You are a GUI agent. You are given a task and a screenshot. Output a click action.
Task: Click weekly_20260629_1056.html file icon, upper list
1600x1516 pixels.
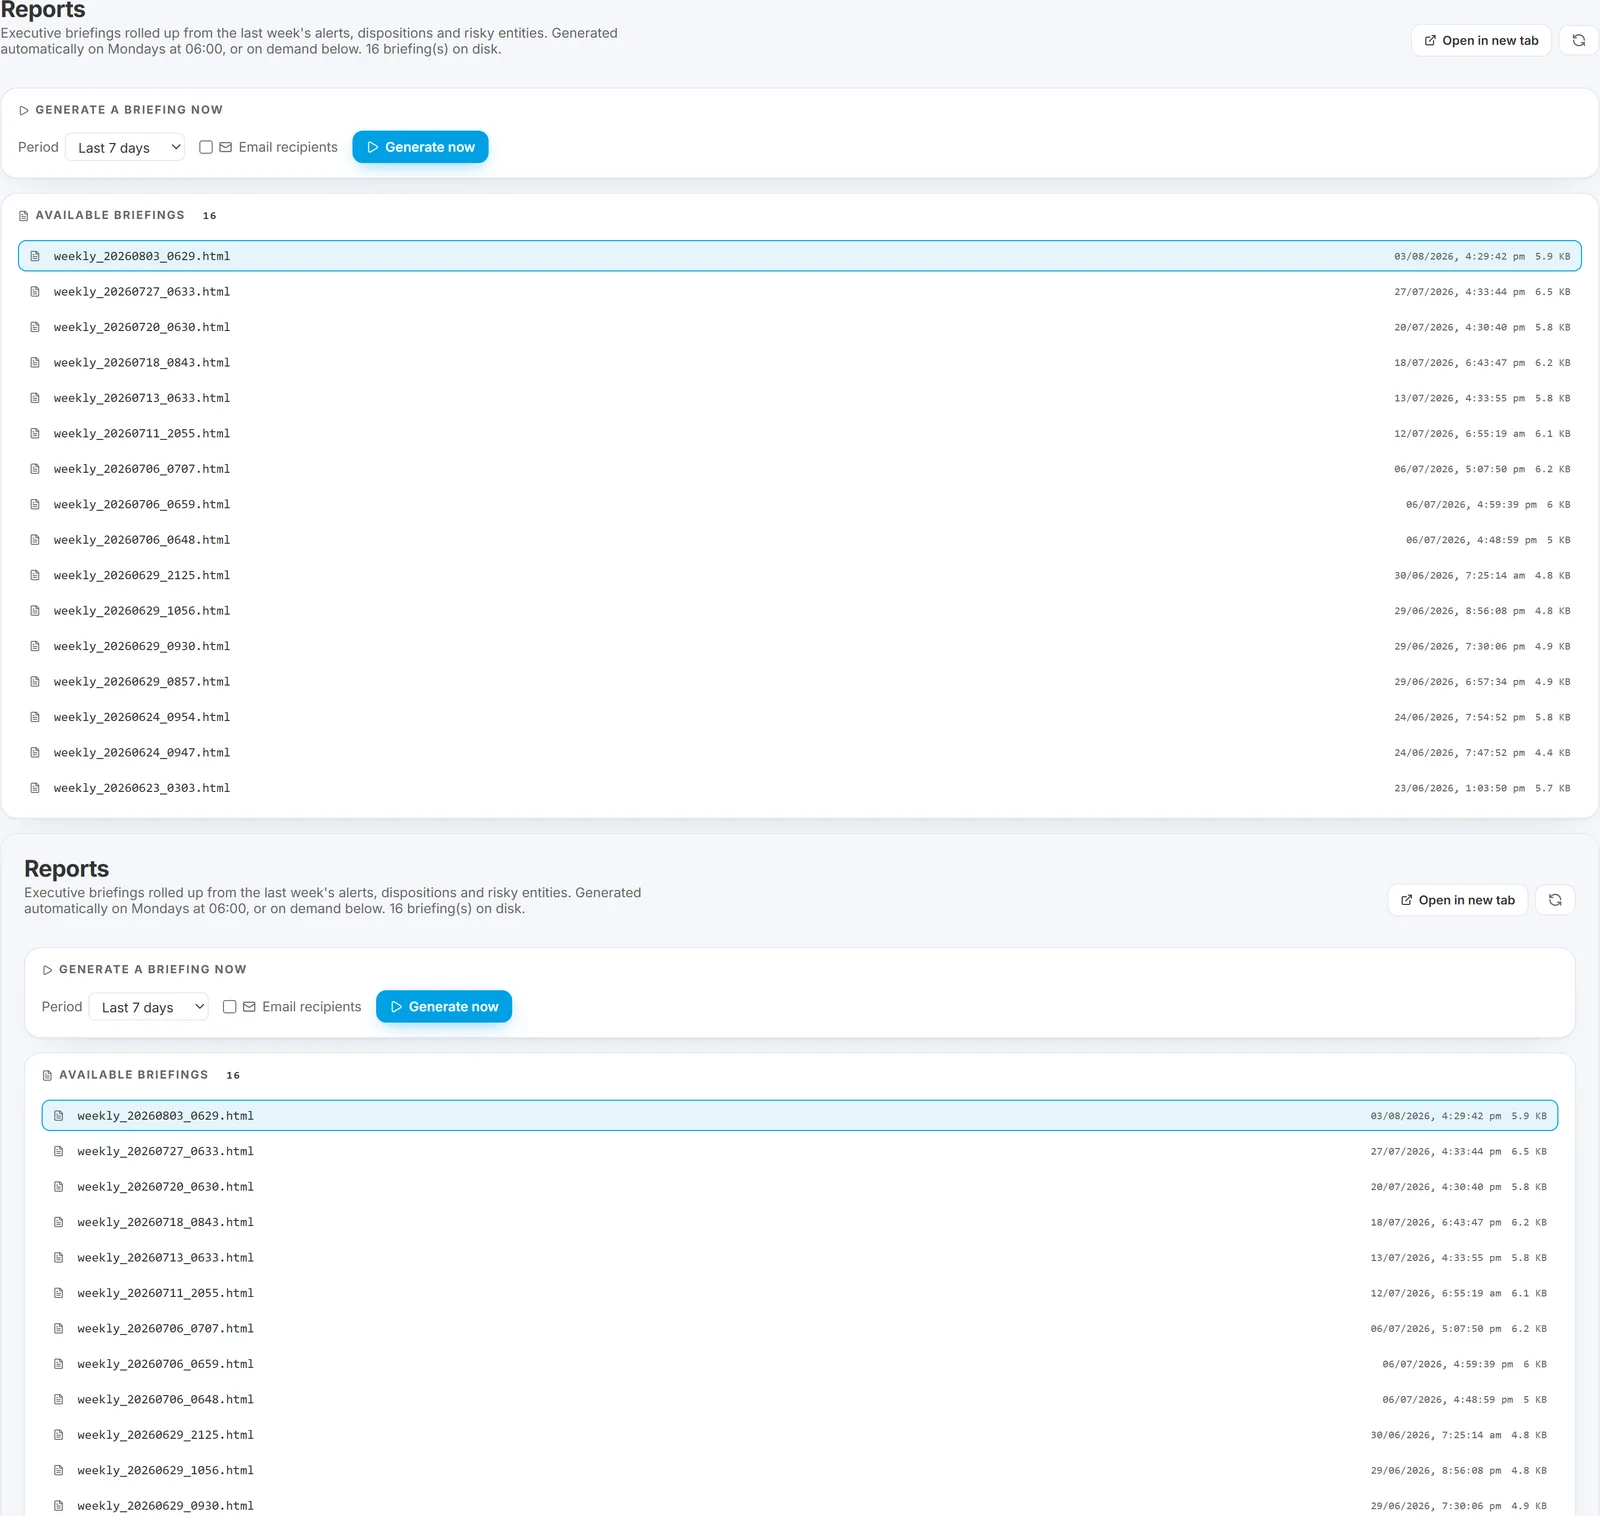click(35, 611)
